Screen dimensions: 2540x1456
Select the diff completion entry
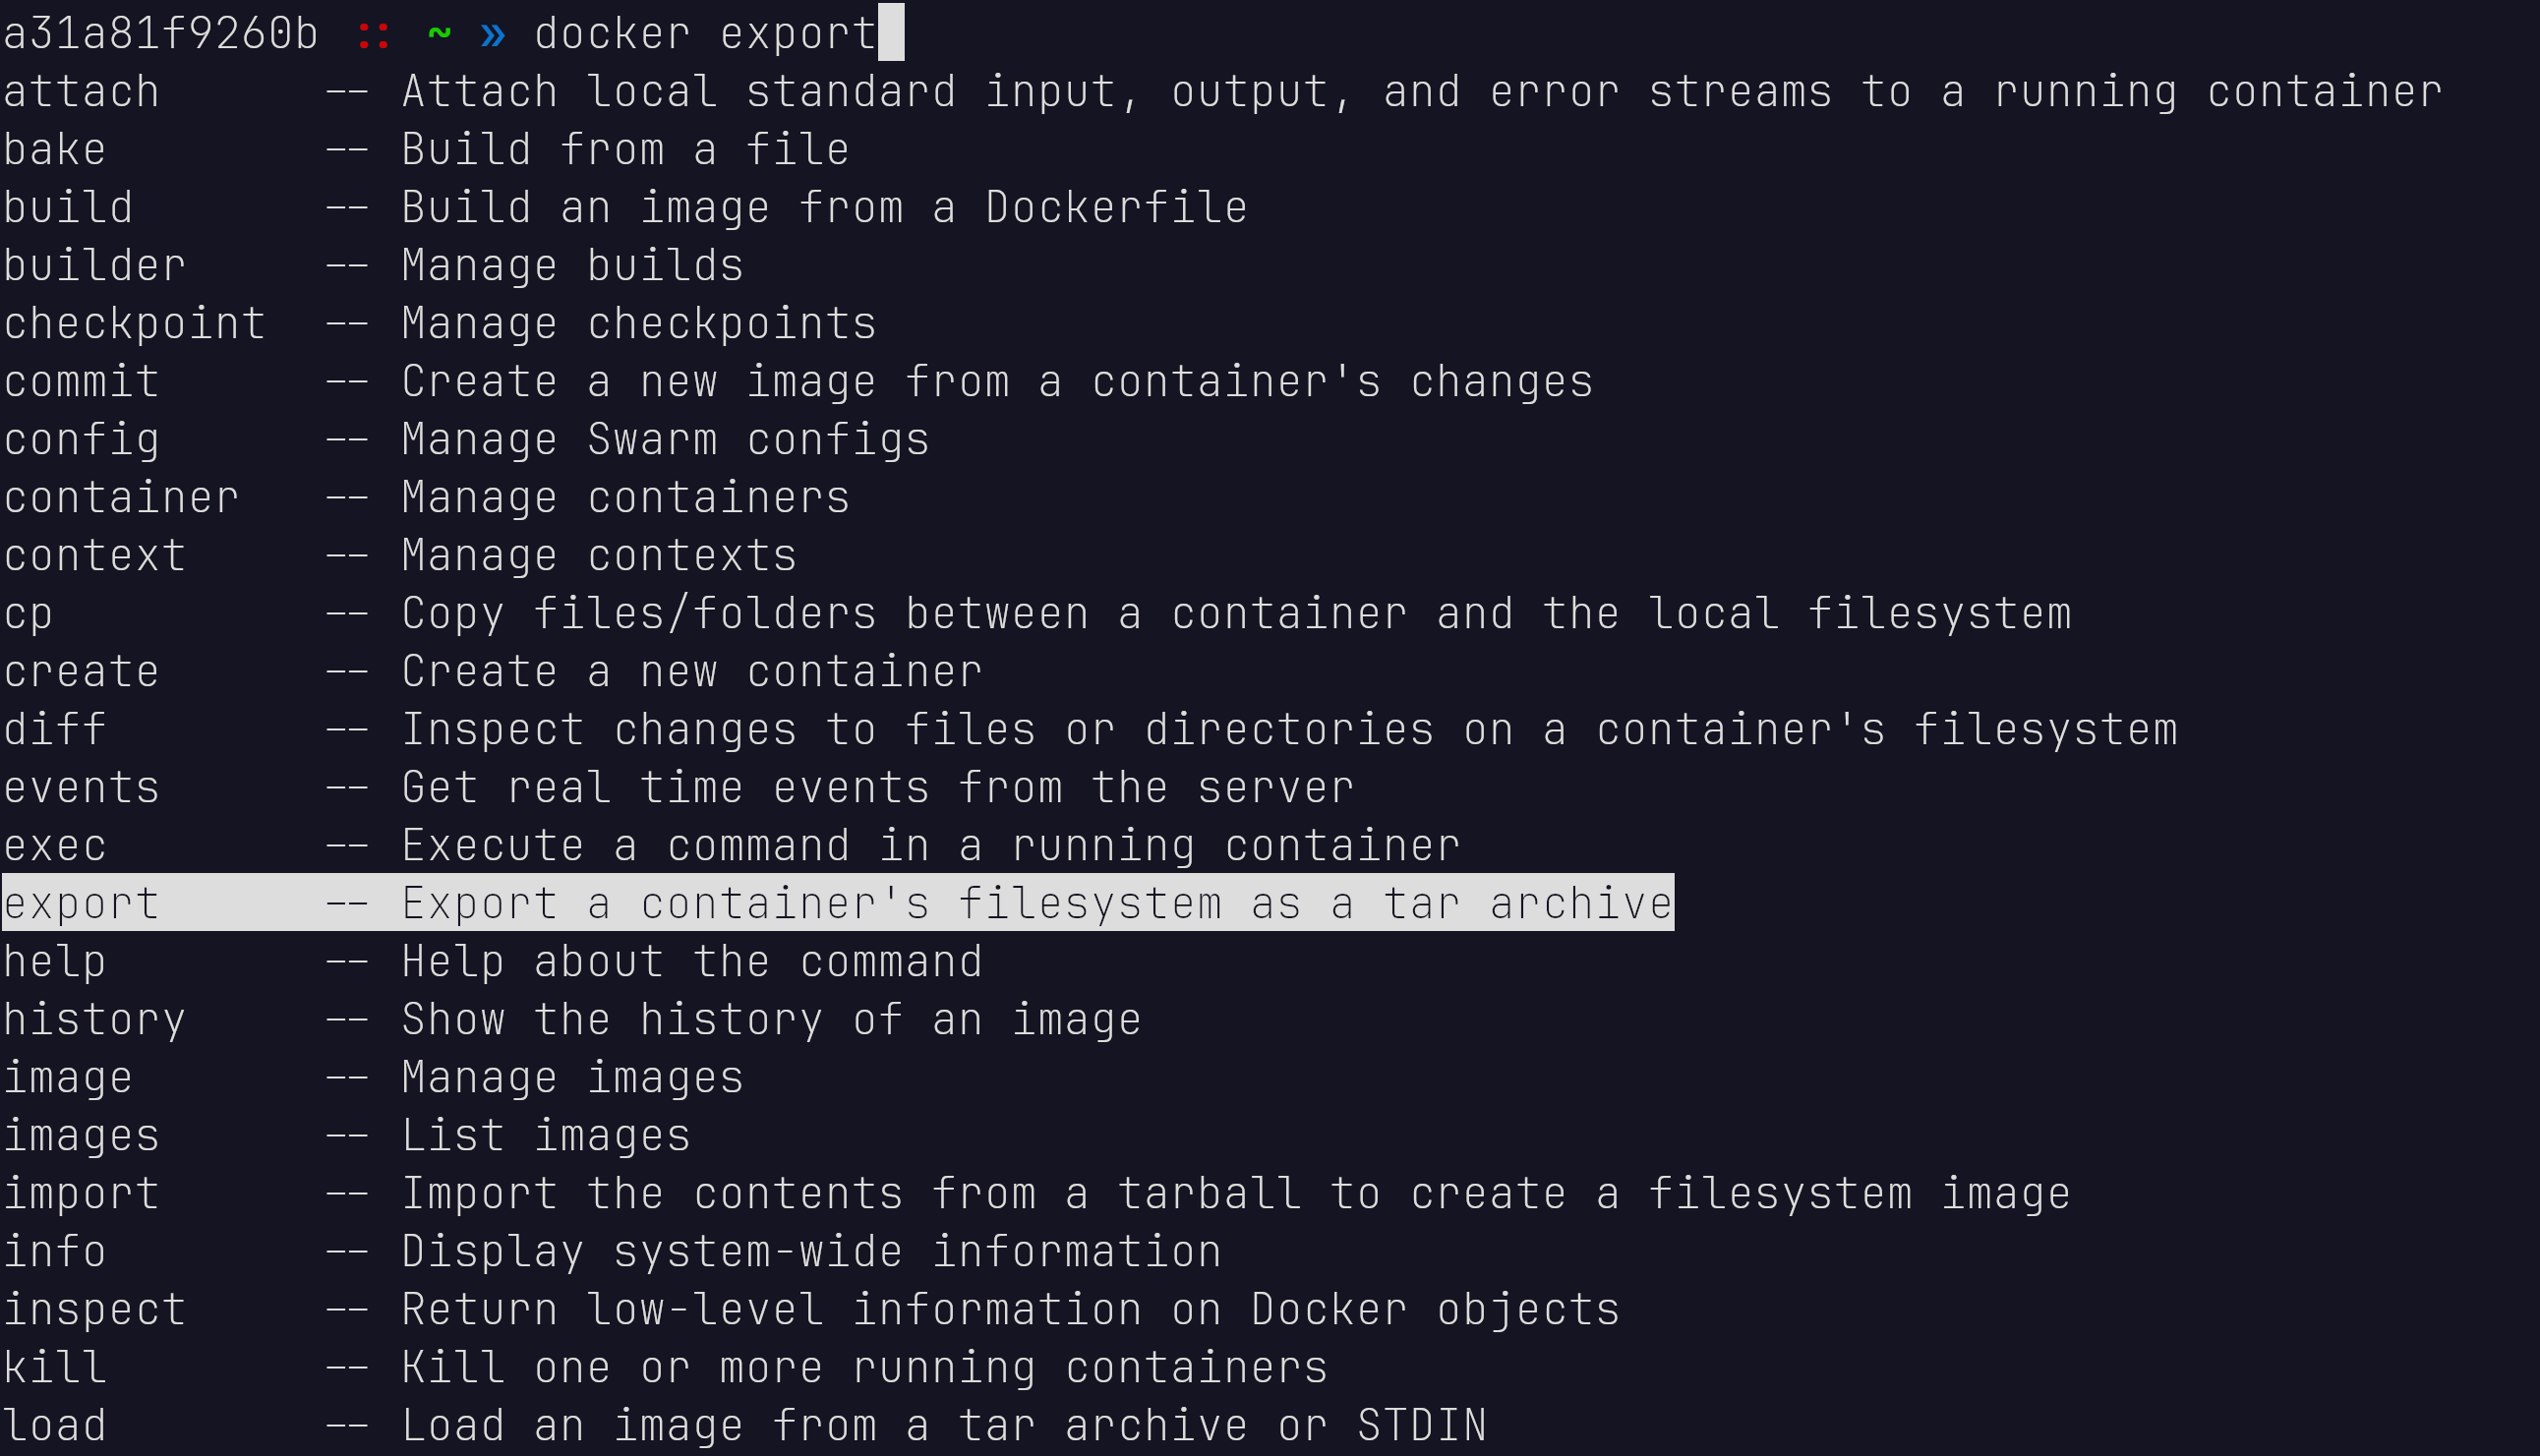(55, 730)
